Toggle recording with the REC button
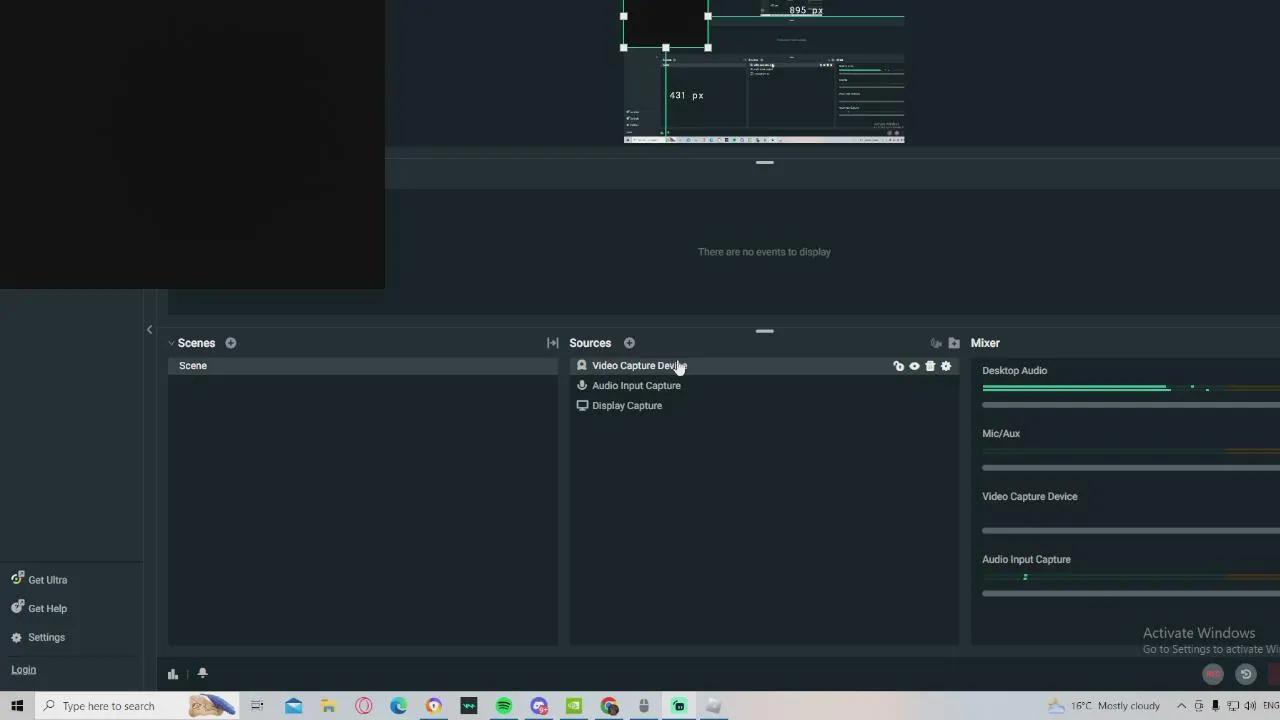Viewport: 1280px width, 720px height. click(x=1213, y=674)
